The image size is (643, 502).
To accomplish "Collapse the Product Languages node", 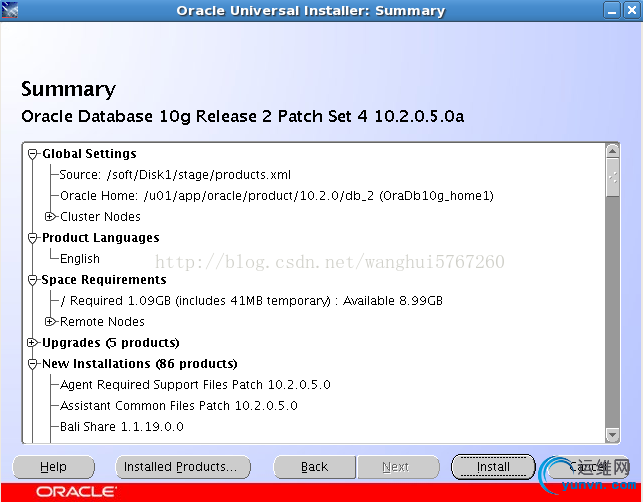I will click(x=32, y=238).
